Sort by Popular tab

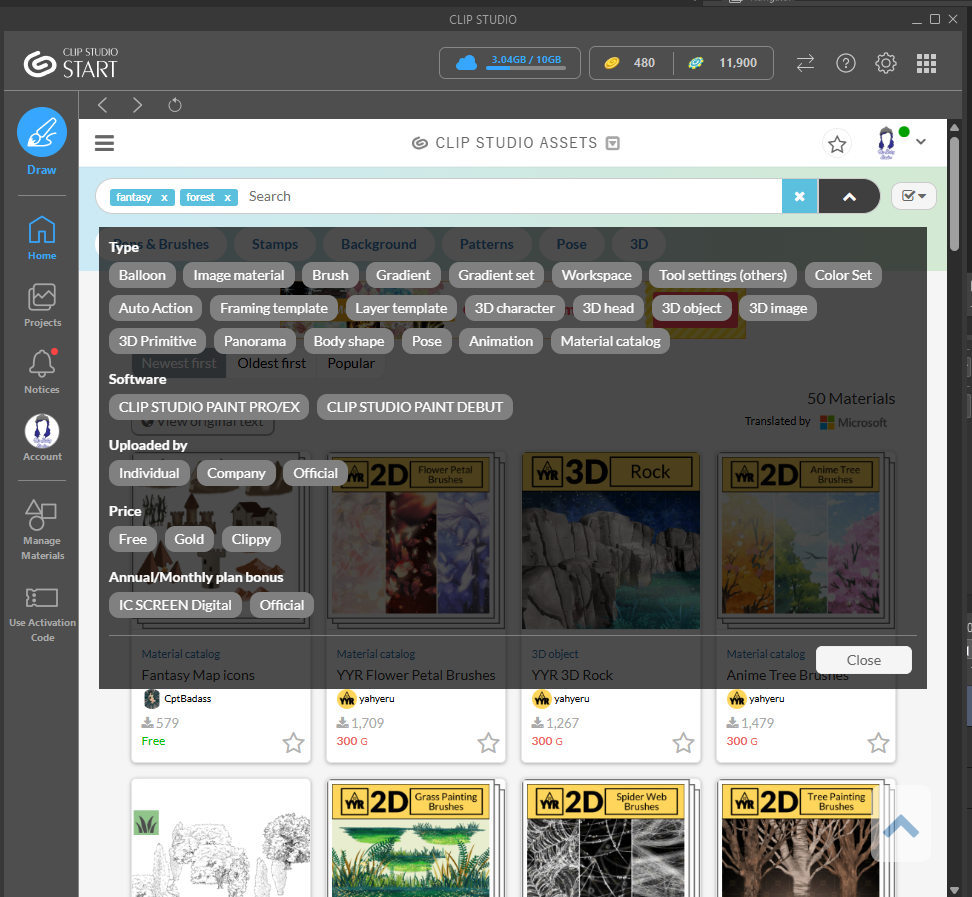pos(351,363)
